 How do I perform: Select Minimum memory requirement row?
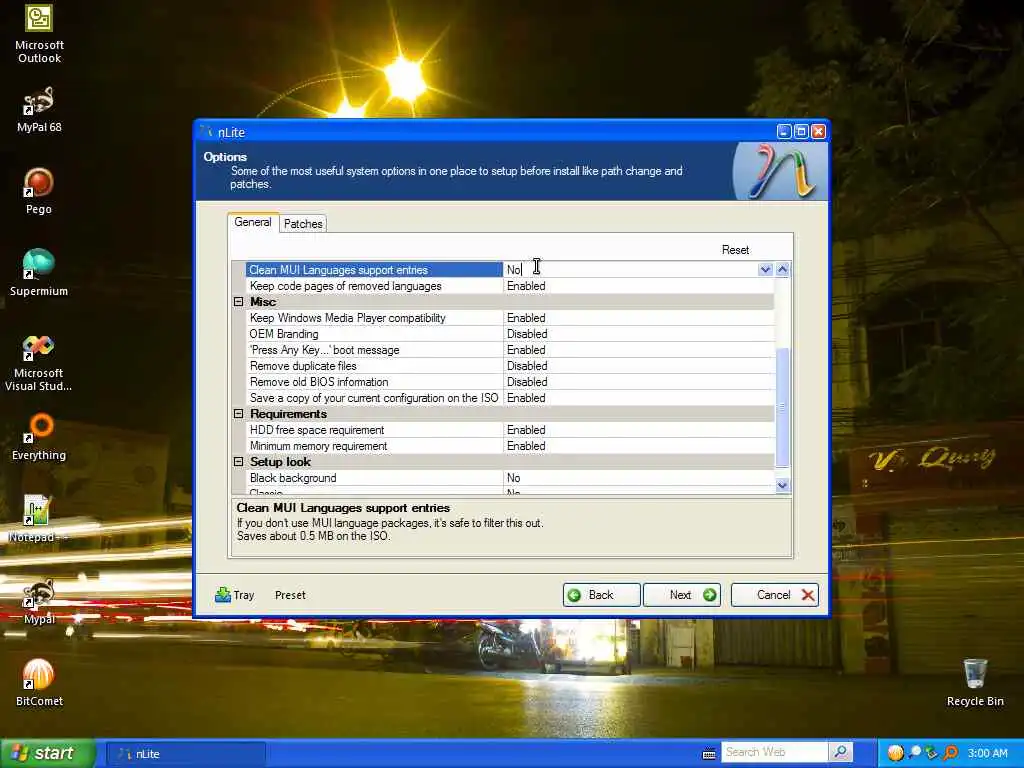[510, 446]
